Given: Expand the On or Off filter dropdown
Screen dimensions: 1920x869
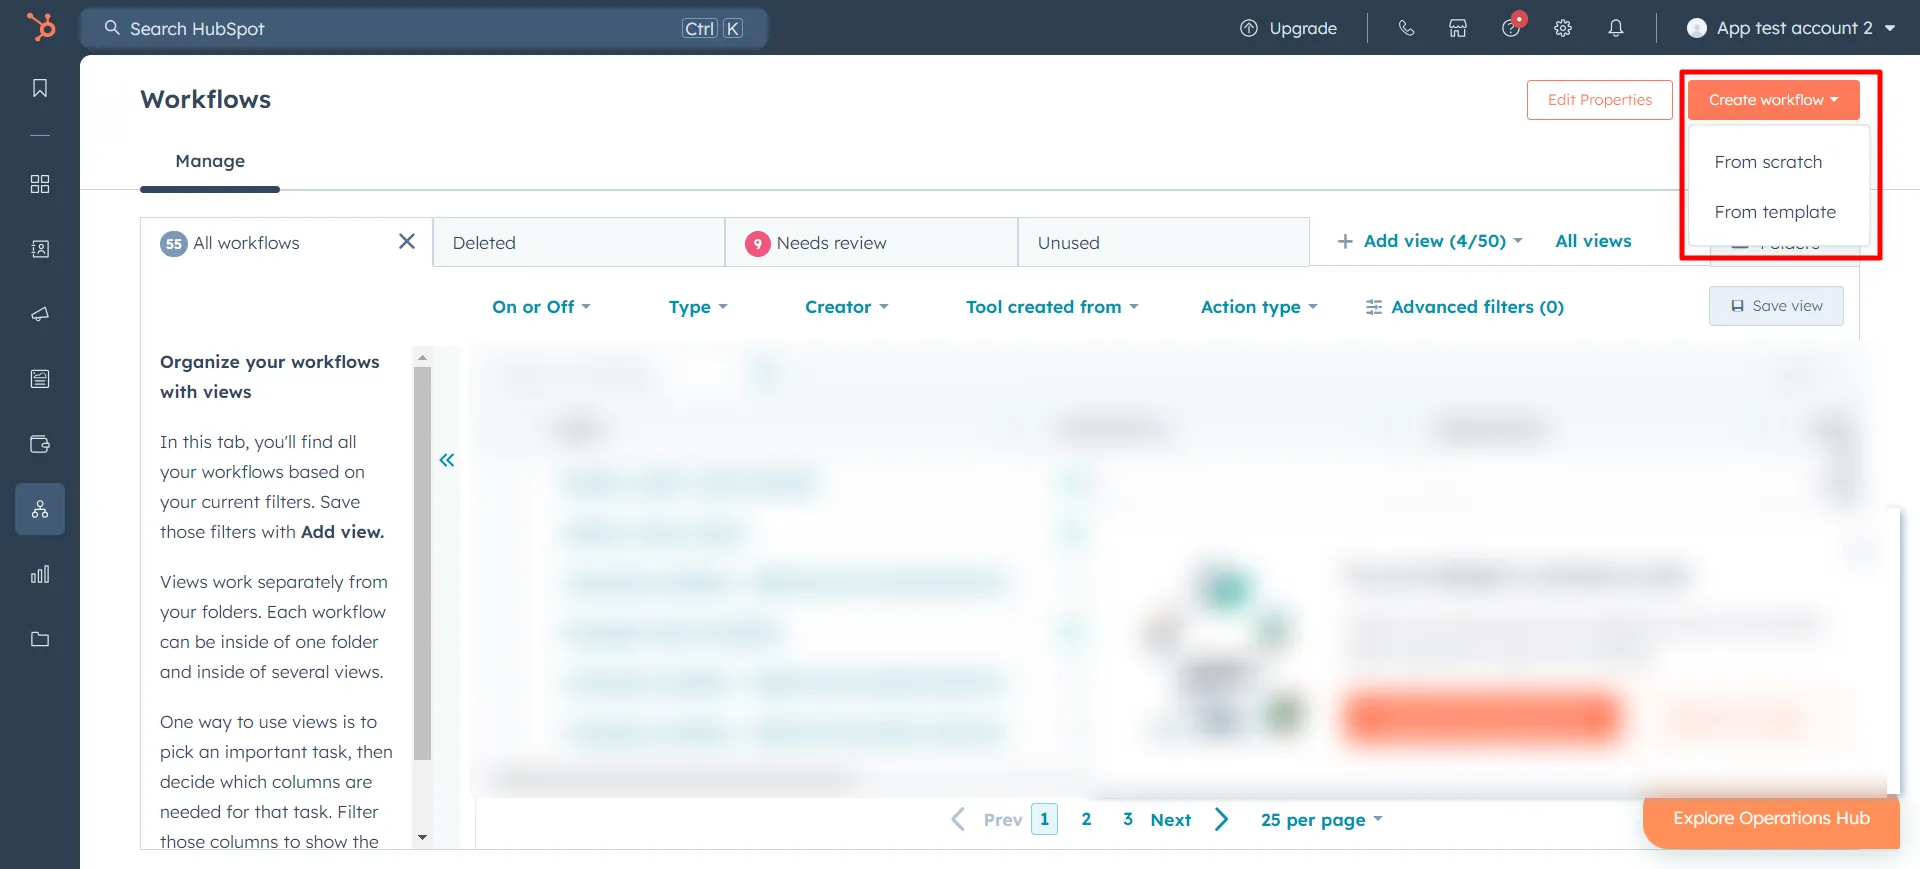Looking at the screenshot, I should tap(541, 307).
